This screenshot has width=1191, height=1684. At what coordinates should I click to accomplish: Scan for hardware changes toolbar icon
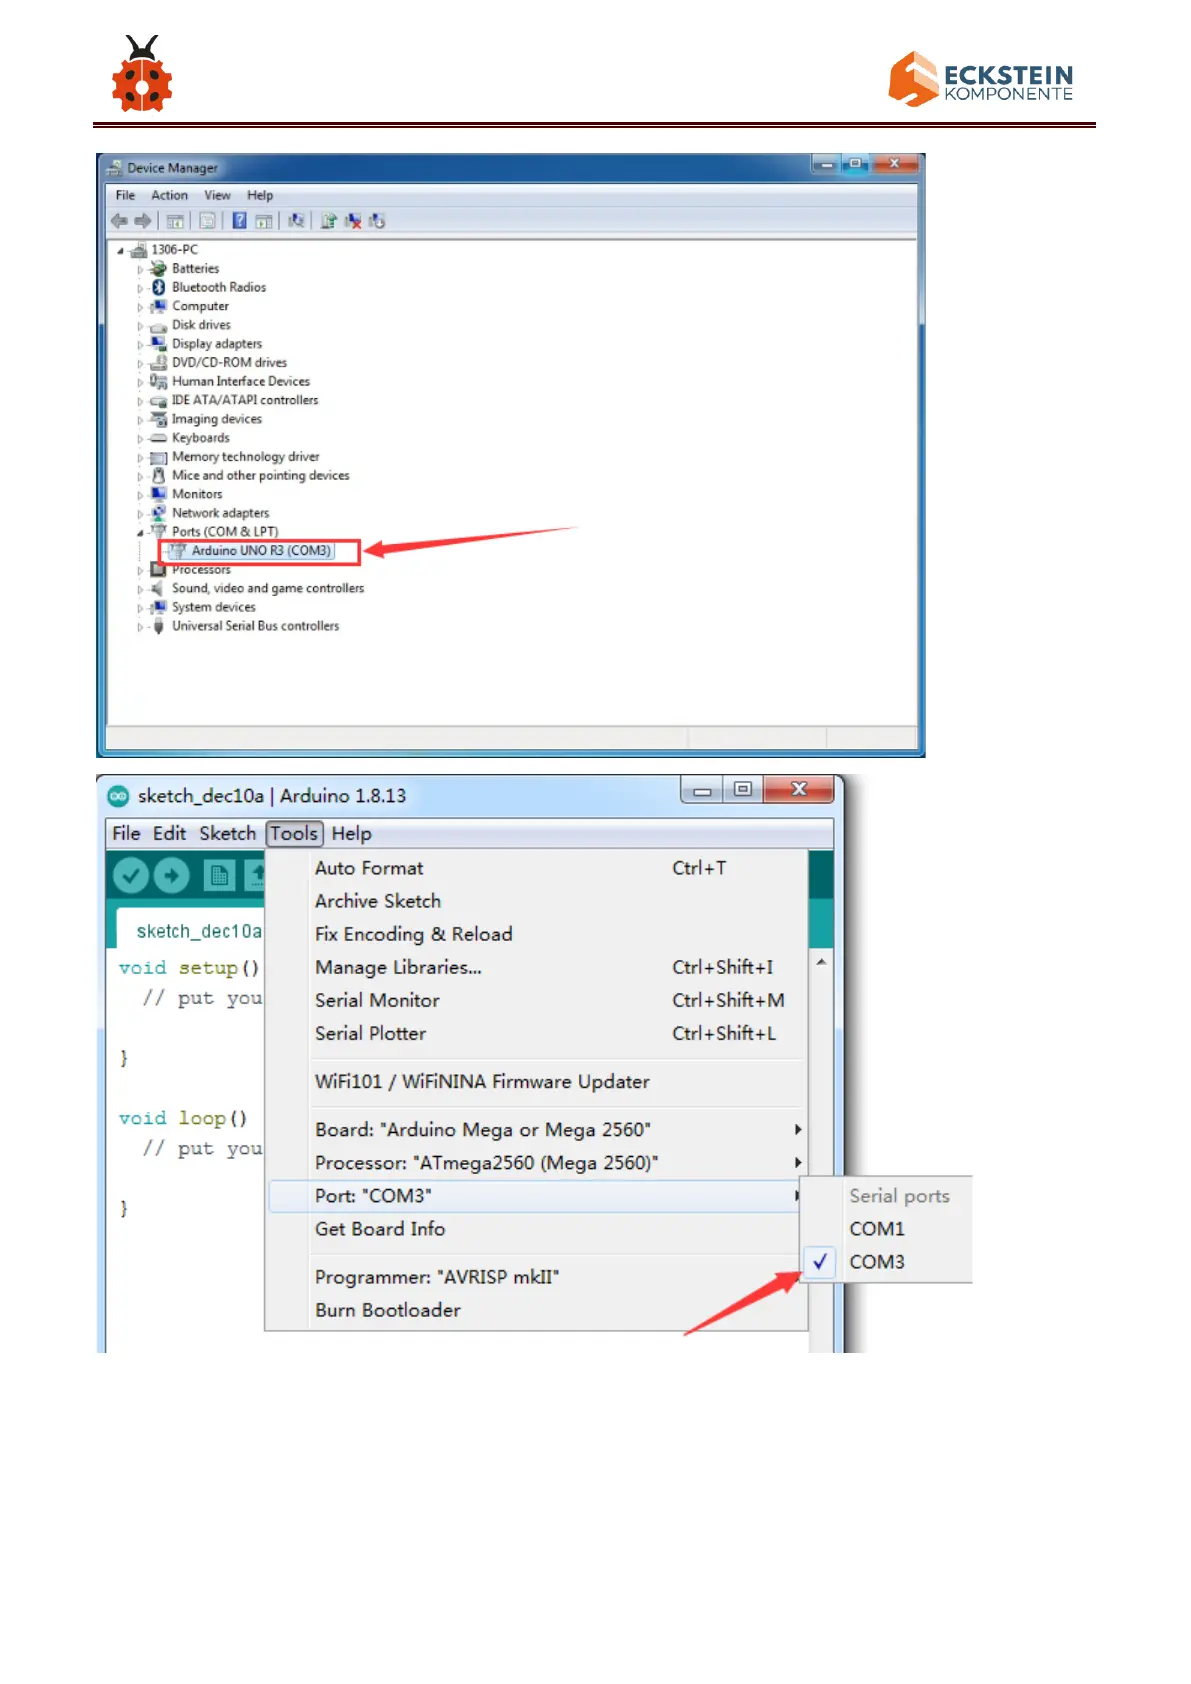click(x=296, y=221)
